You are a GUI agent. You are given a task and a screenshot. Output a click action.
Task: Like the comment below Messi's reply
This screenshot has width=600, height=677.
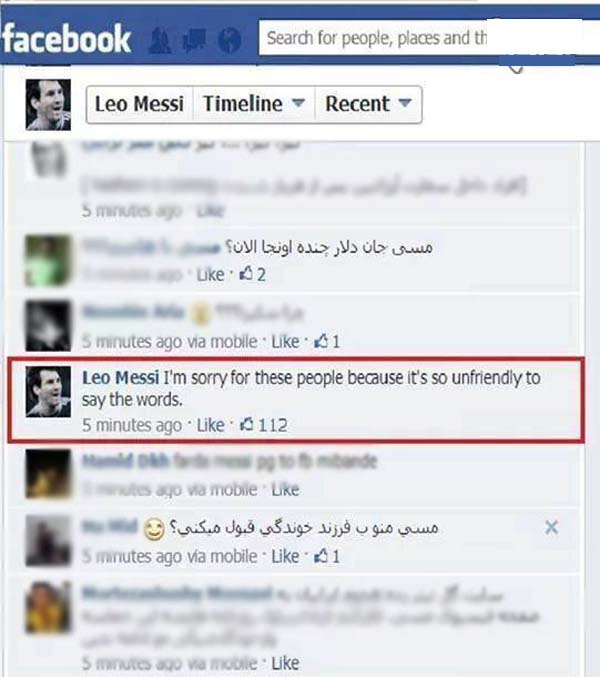[285, 489]
